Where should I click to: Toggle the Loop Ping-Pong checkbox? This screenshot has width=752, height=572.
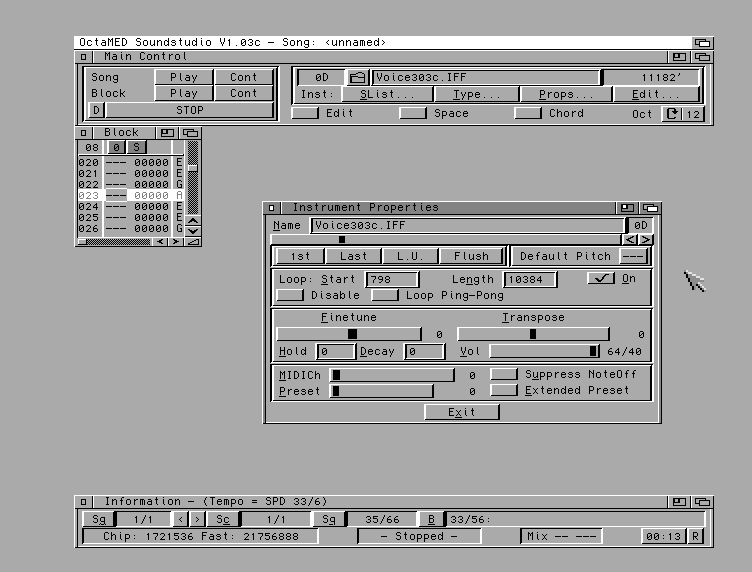pos(385,295)
